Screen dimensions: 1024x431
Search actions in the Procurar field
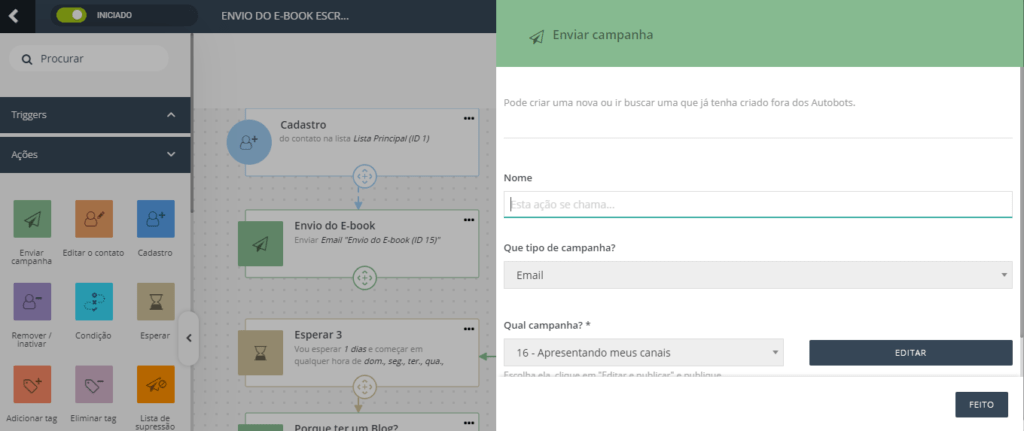coord(89,58)
